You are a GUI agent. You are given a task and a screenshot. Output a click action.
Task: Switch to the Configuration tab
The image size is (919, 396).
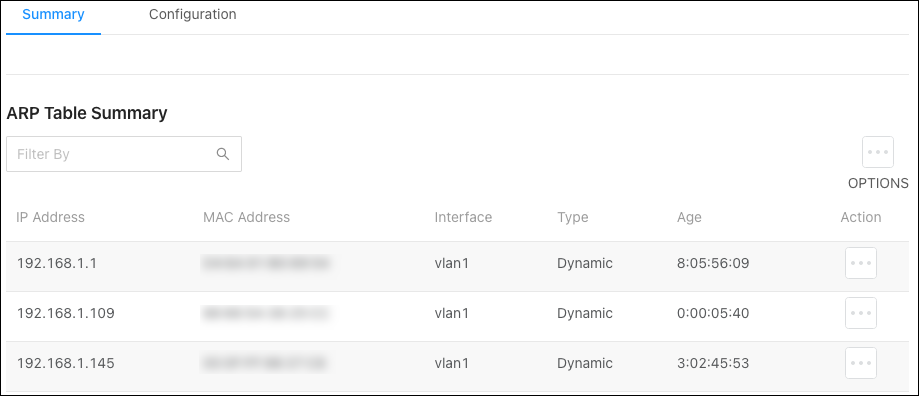[192, 14]
